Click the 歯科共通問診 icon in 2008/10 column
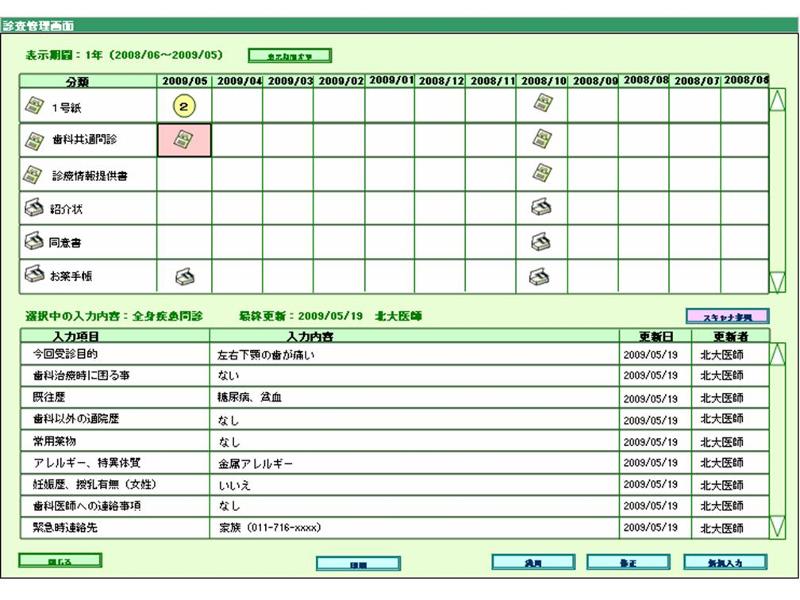800x600 pixels. [542, 140]
